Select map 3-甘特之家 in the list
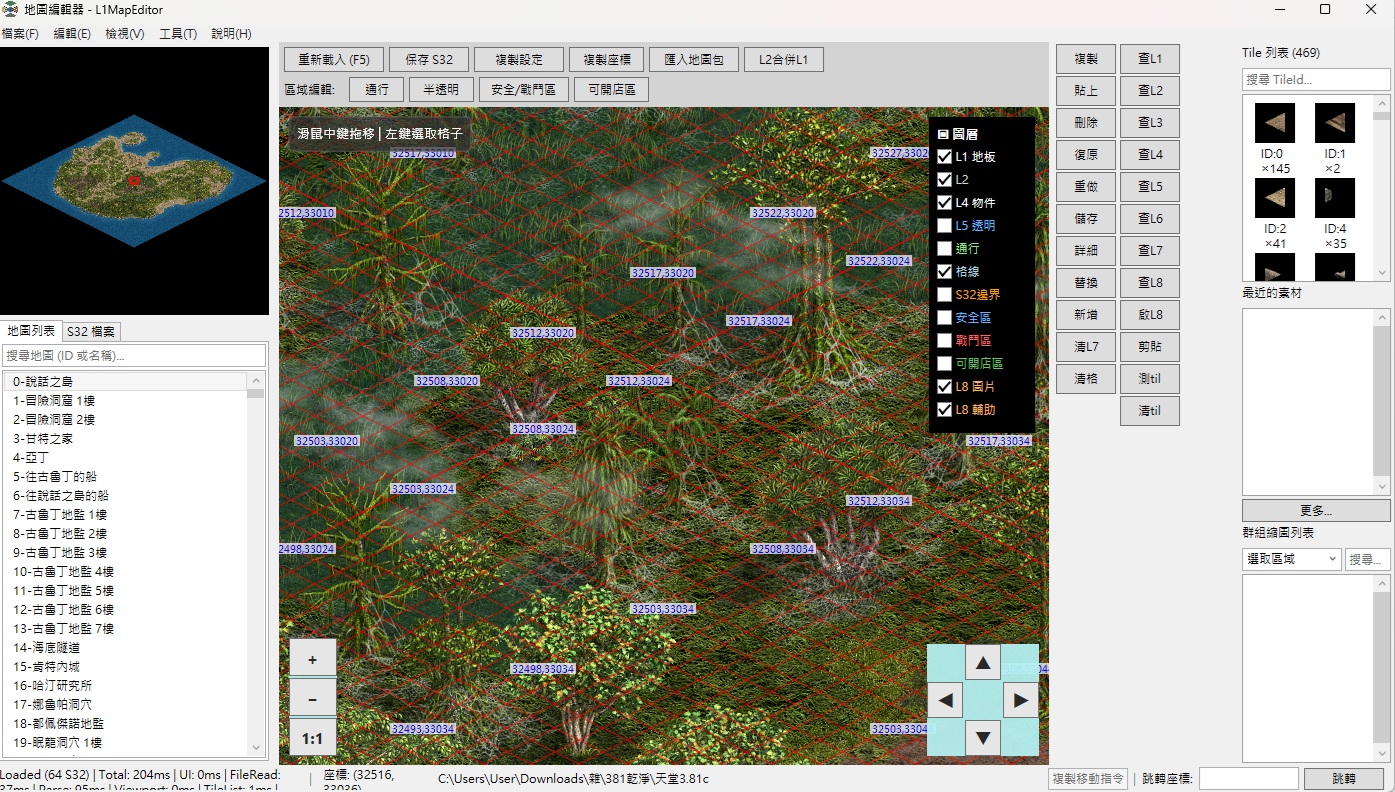 125,438
